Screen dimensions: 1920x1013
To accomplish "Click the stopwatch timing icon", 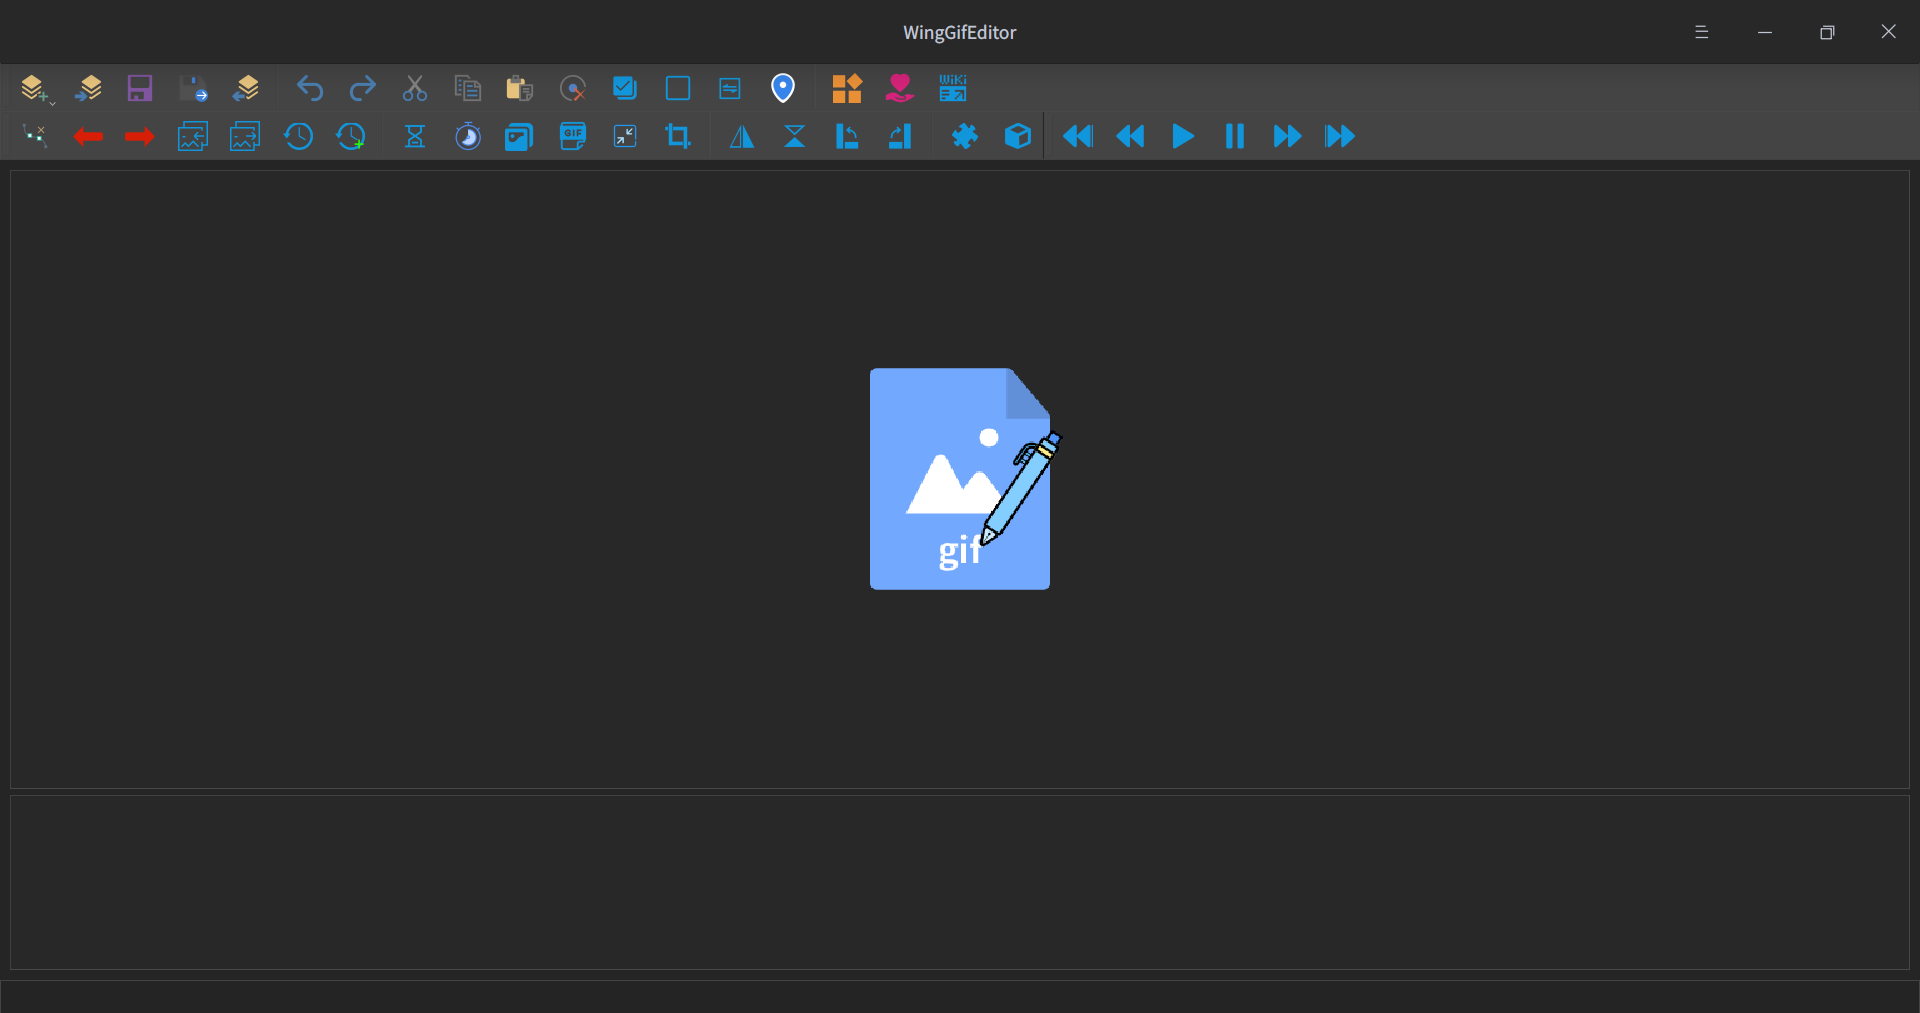I will [x=468, y=136].
